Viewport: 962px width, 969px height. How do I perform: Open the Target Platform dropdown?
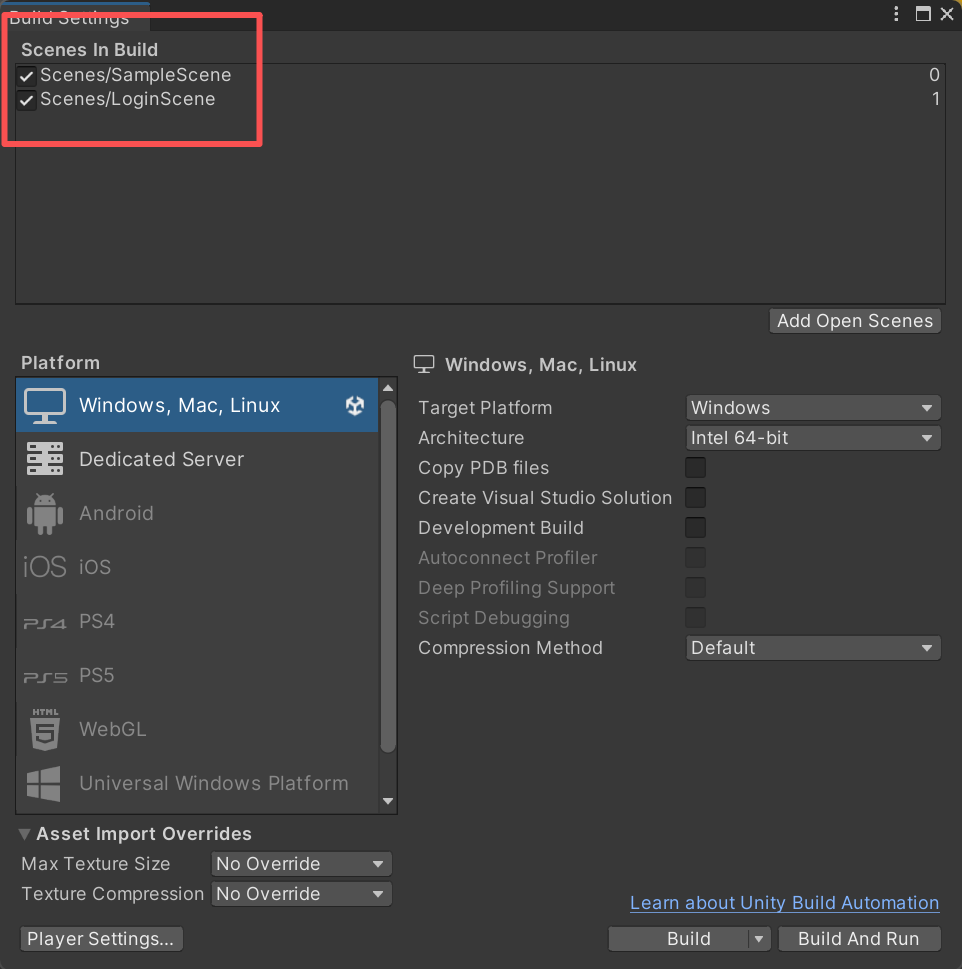tap(813, 408)
